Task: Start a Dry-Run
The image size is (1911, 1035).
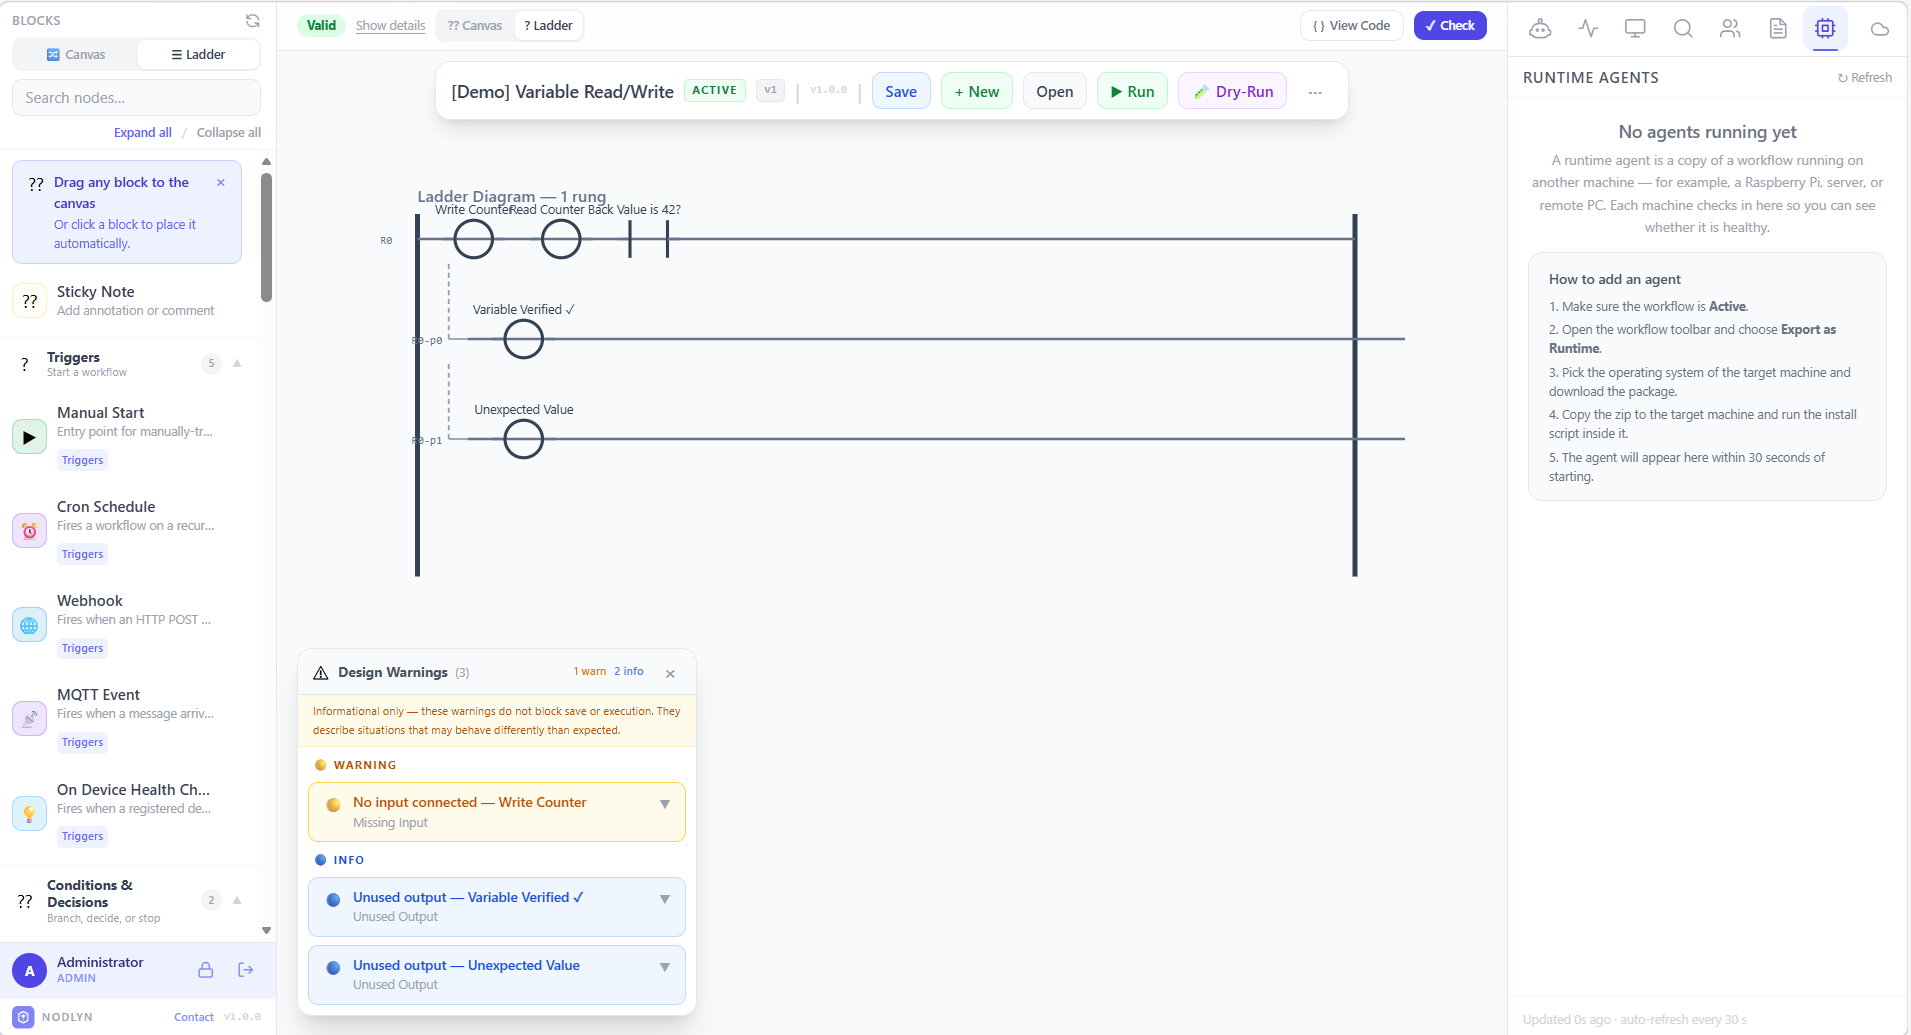Action: [1232, 91]
